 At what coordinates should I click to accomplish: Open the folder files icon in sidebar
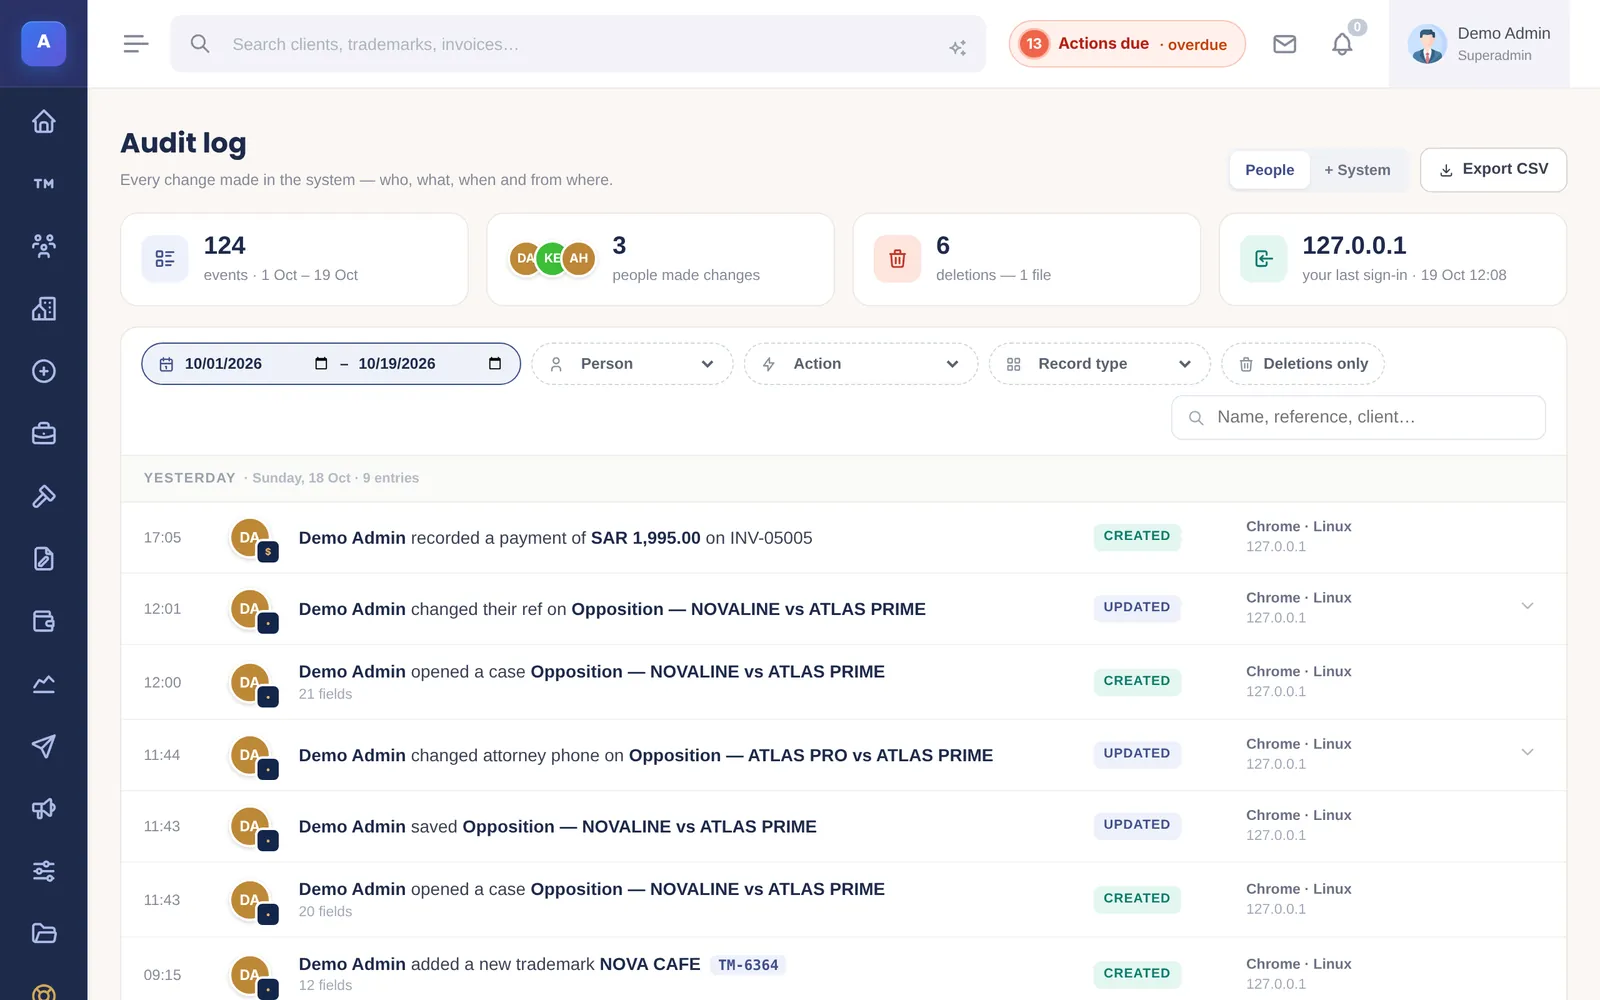pyautogui.click(x=43, y=934)
